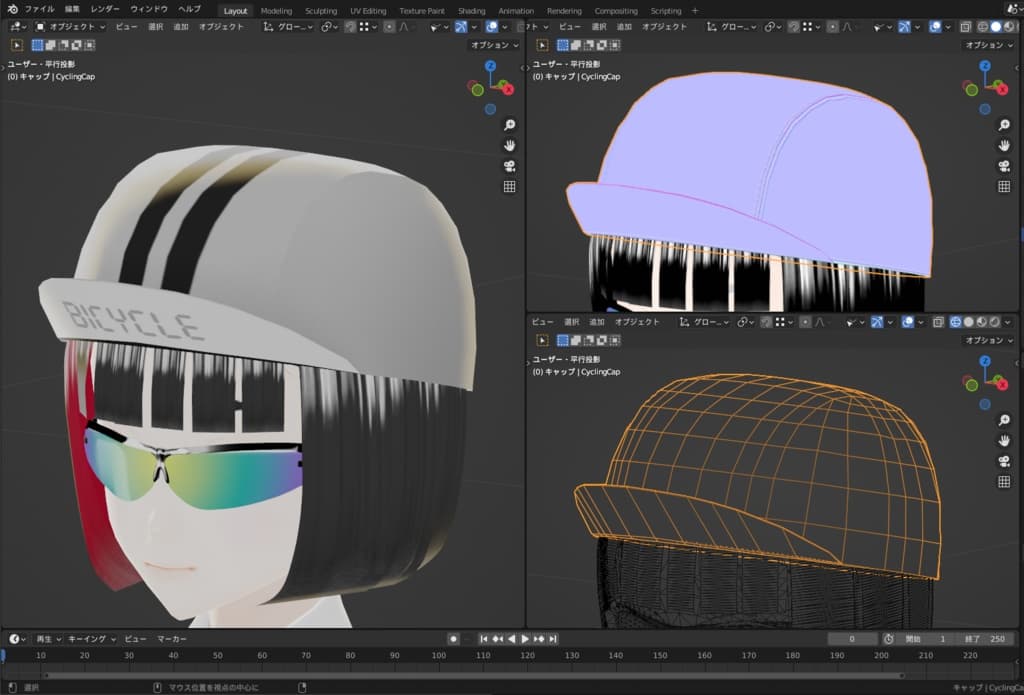Add a new workspace with the plus button
Image resolution: width=1024 pixels, height=695 pixels.
pyautogui.click(x=695, y=11)
